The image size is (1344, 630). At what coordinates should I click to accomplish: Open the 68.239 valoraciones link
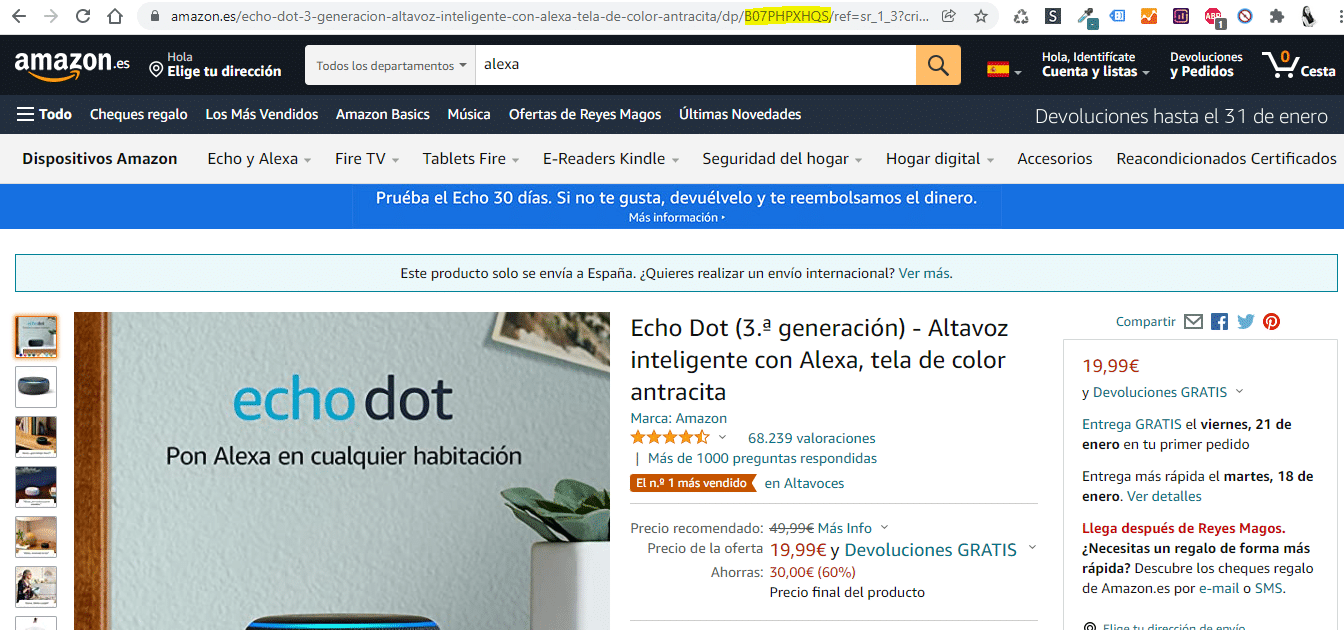810,438
